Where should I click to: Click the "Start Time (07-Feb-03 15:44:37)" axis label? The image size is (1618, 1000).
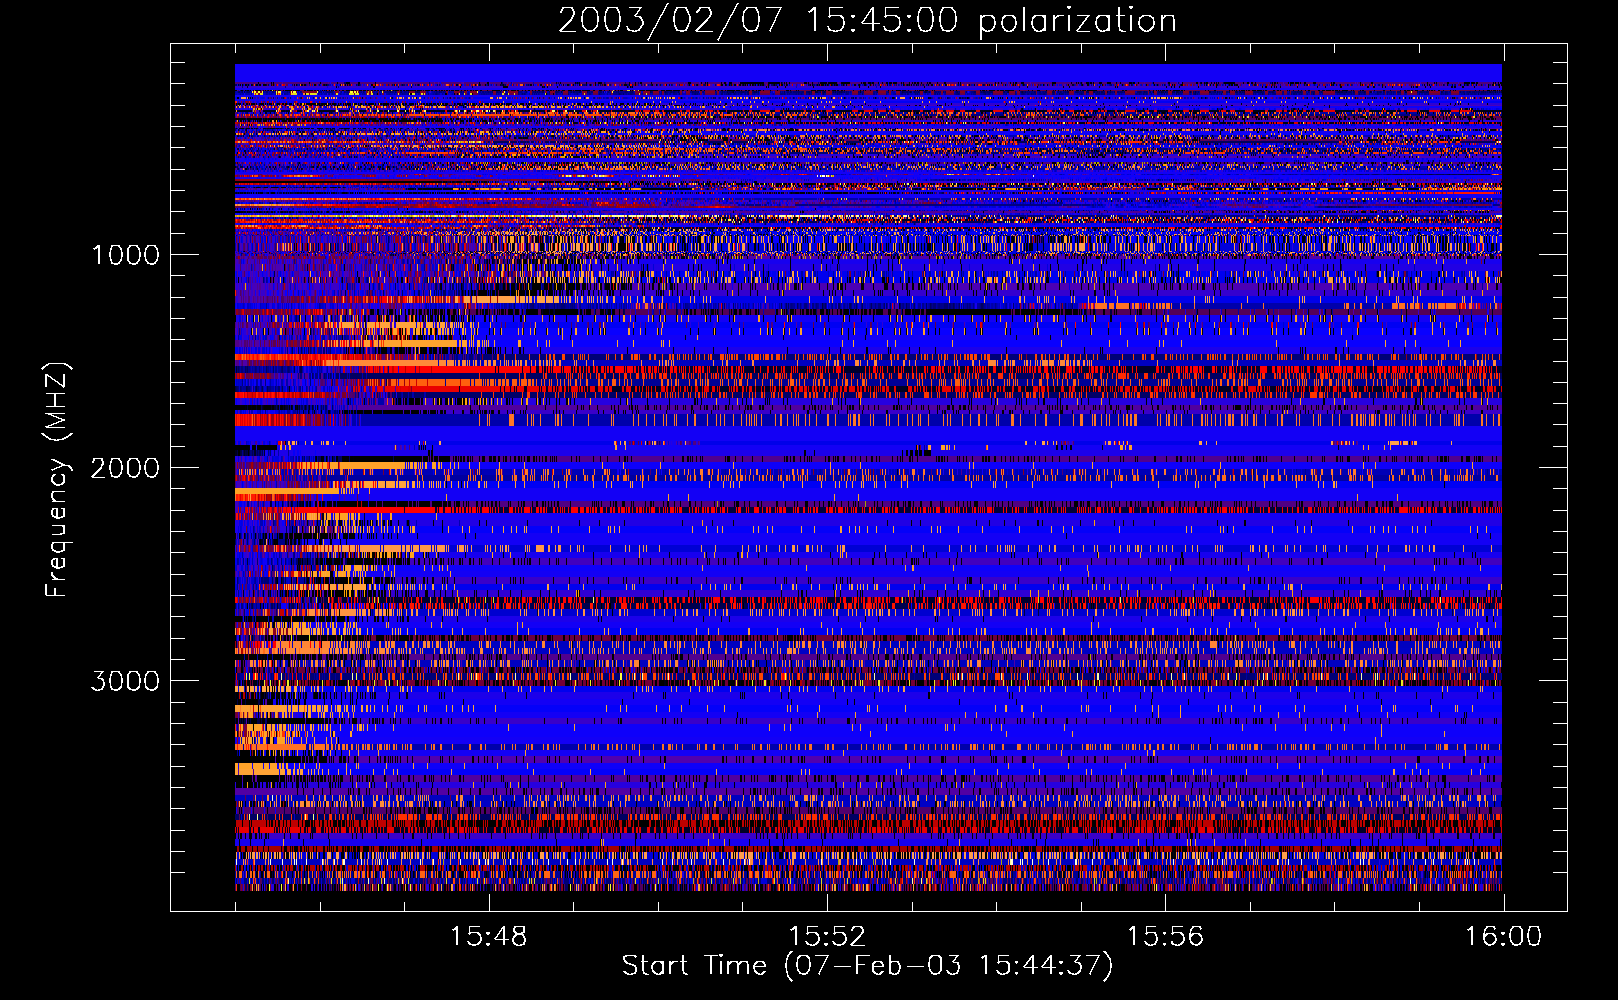867,966
